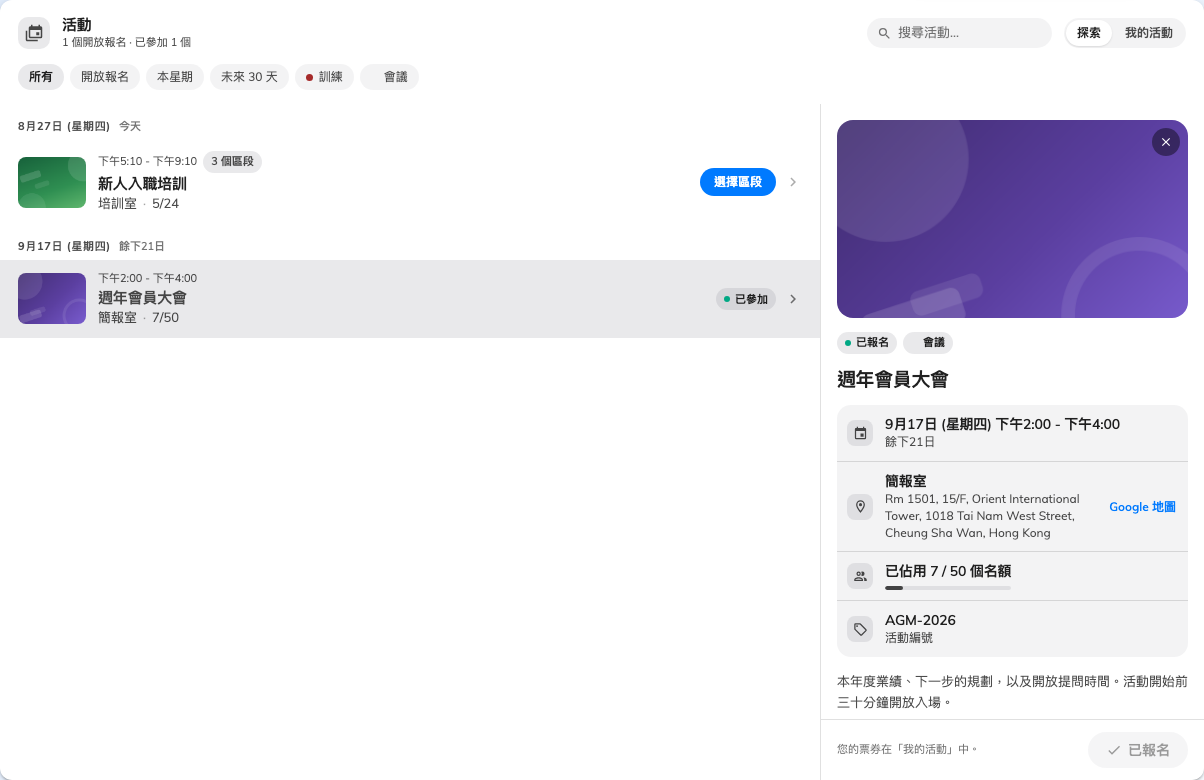Screen dimensions: 1204x780
Task: Click the purple event banner image
Action: [1012, 219]
